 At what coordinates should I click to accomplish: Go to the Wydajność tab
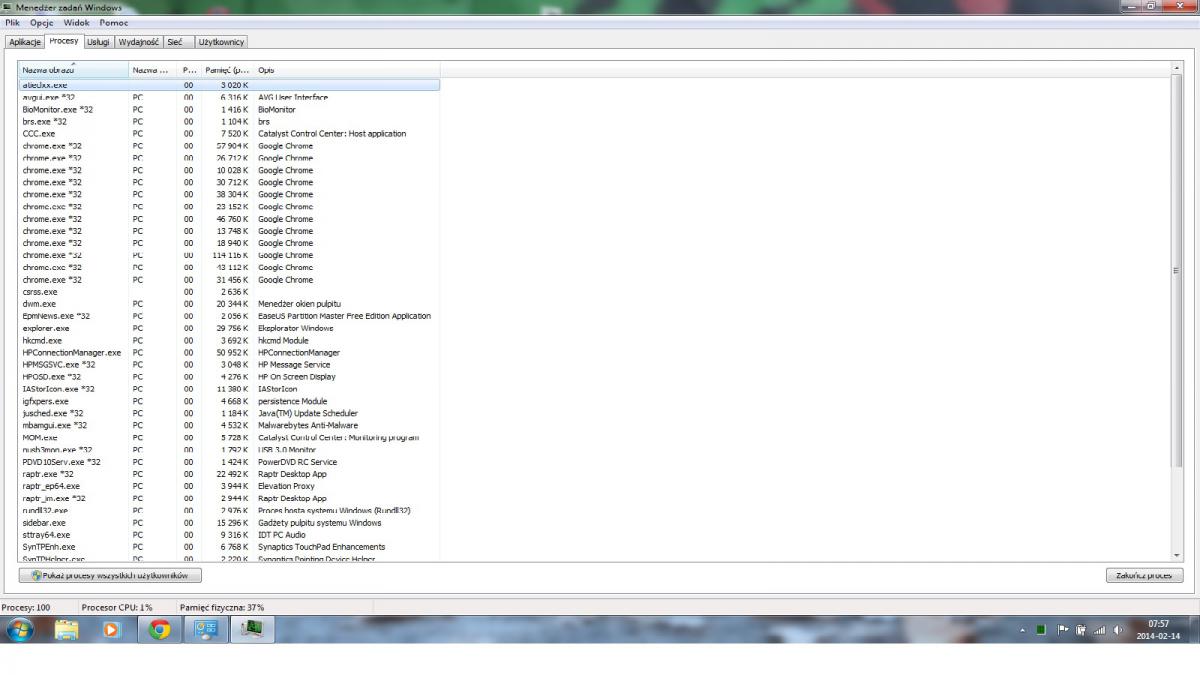pyautogui.click(x=139, y=42)
